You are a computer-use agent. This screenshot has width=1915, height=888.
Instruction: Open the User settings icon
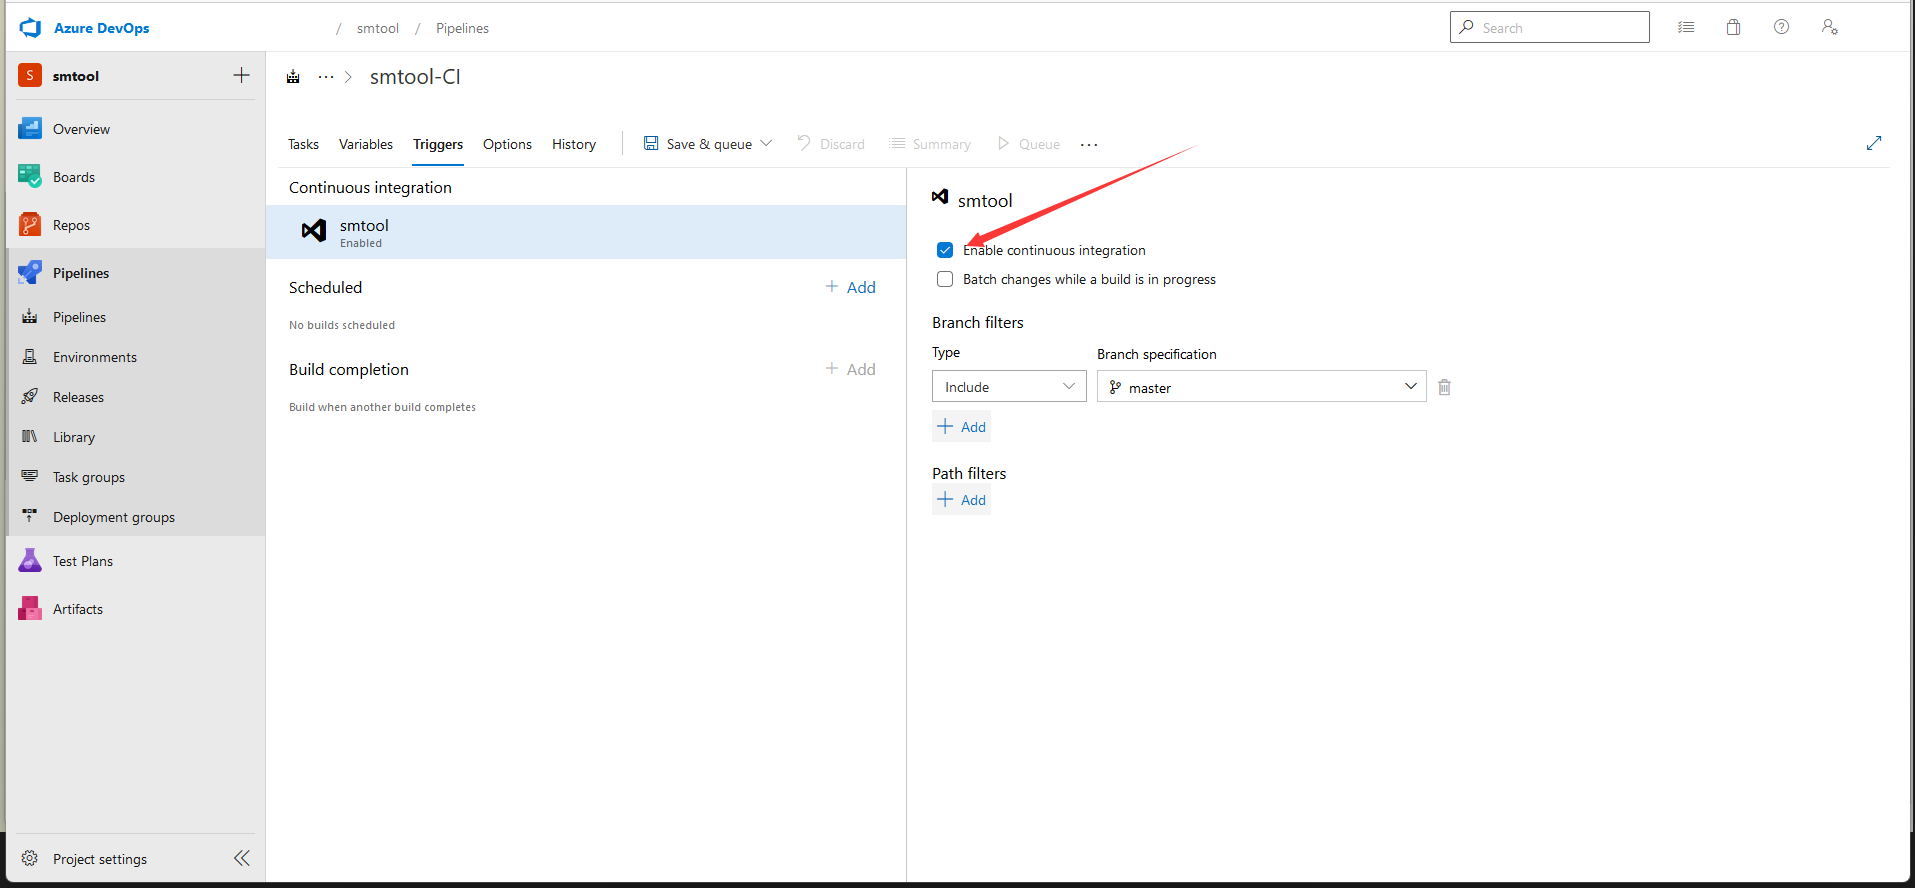1829,28
